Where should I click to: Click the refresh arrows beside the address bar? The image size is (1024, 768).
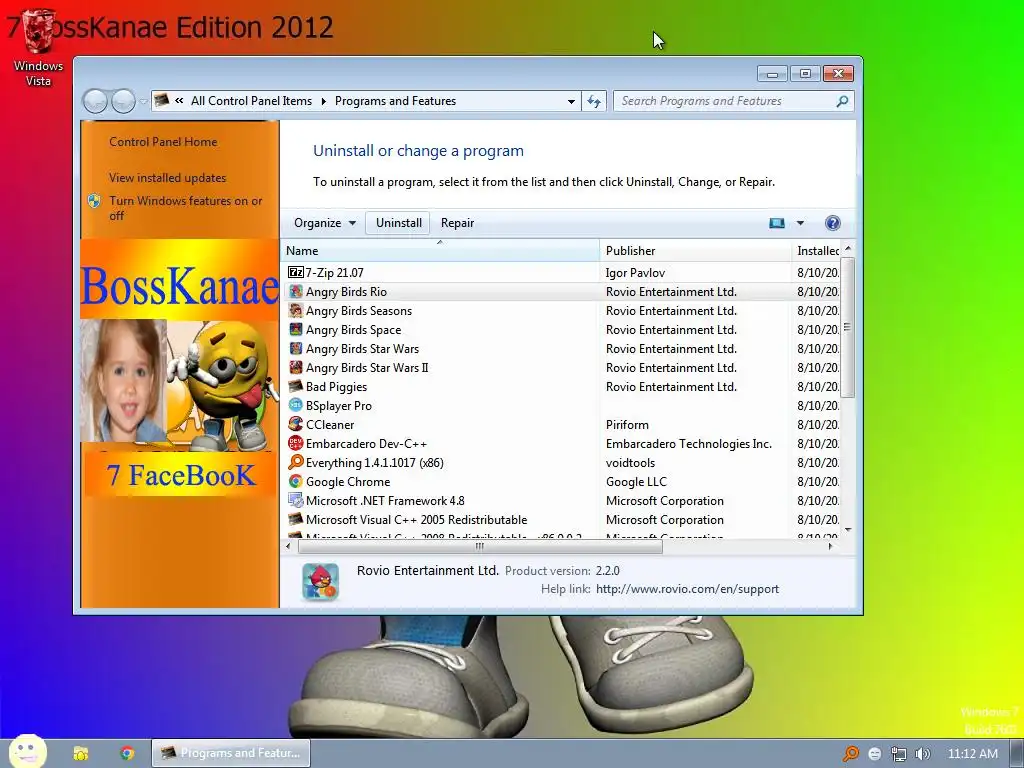point(594,101)
